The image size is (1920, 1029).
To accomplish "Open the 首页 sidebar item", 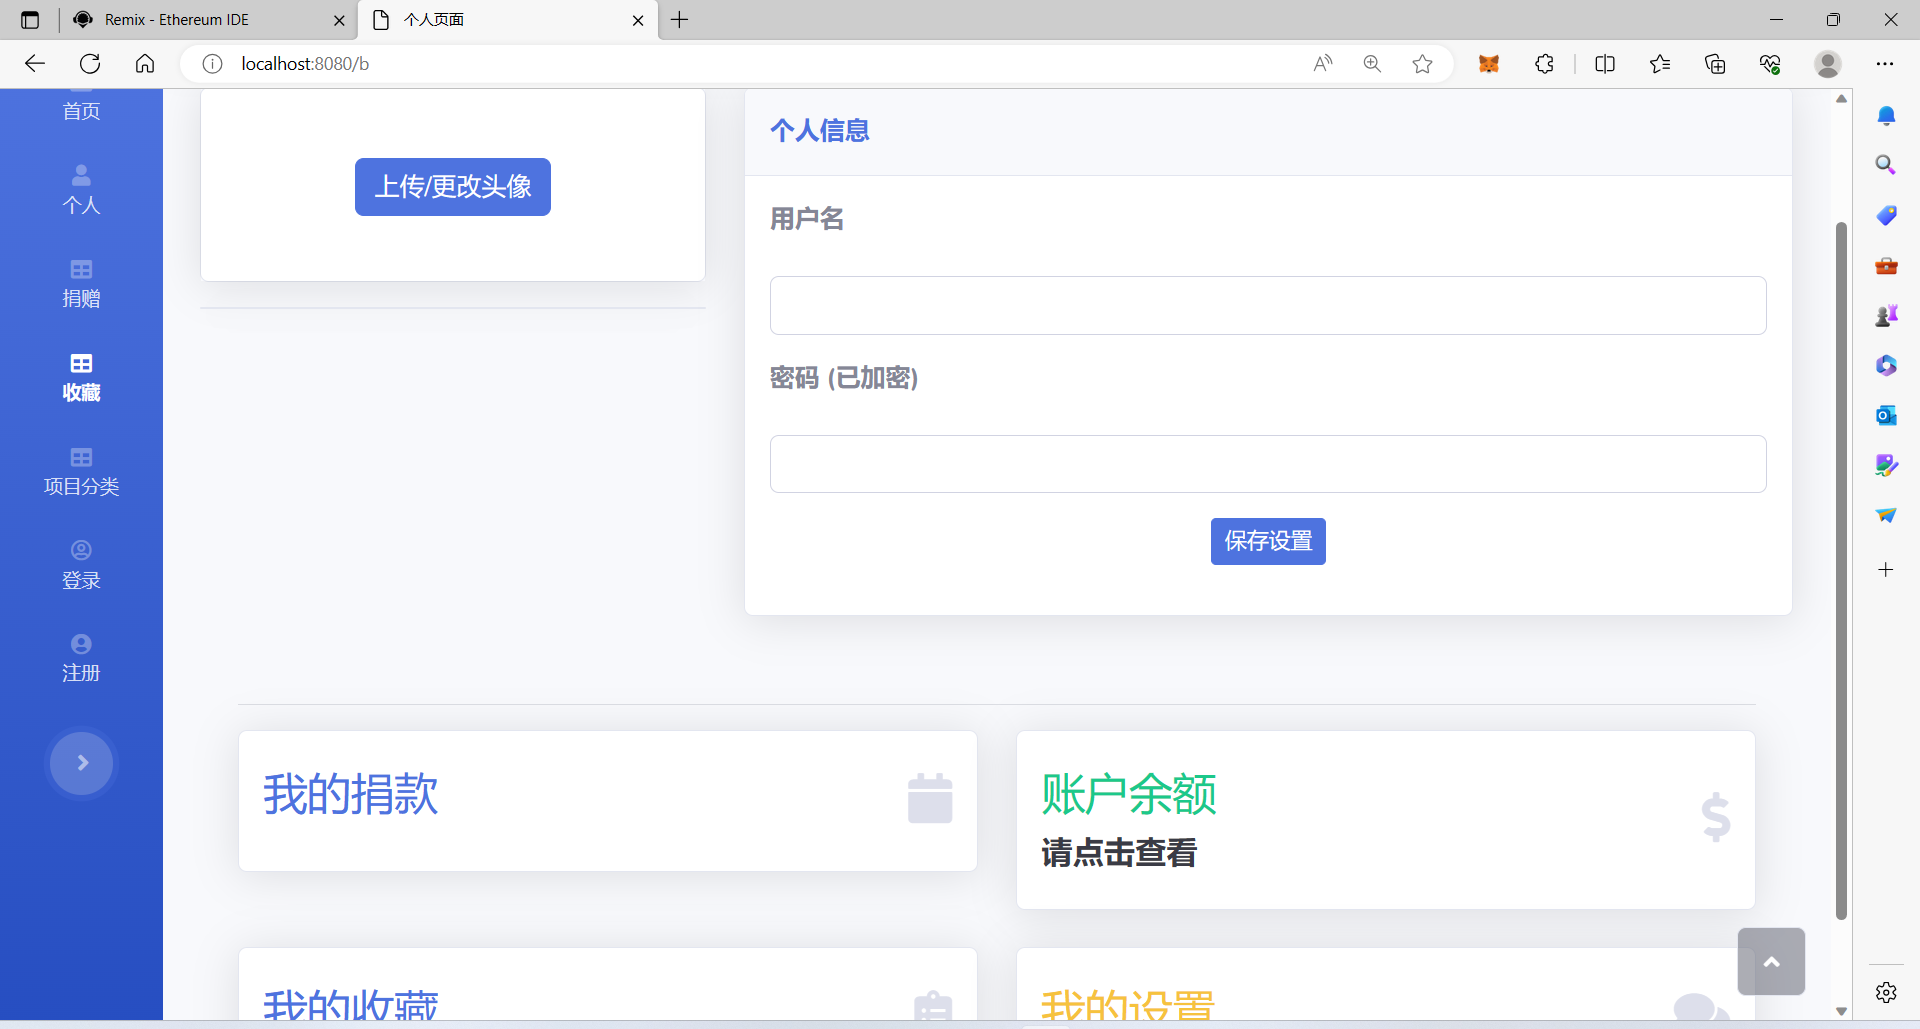I will (x=81, y=110).
